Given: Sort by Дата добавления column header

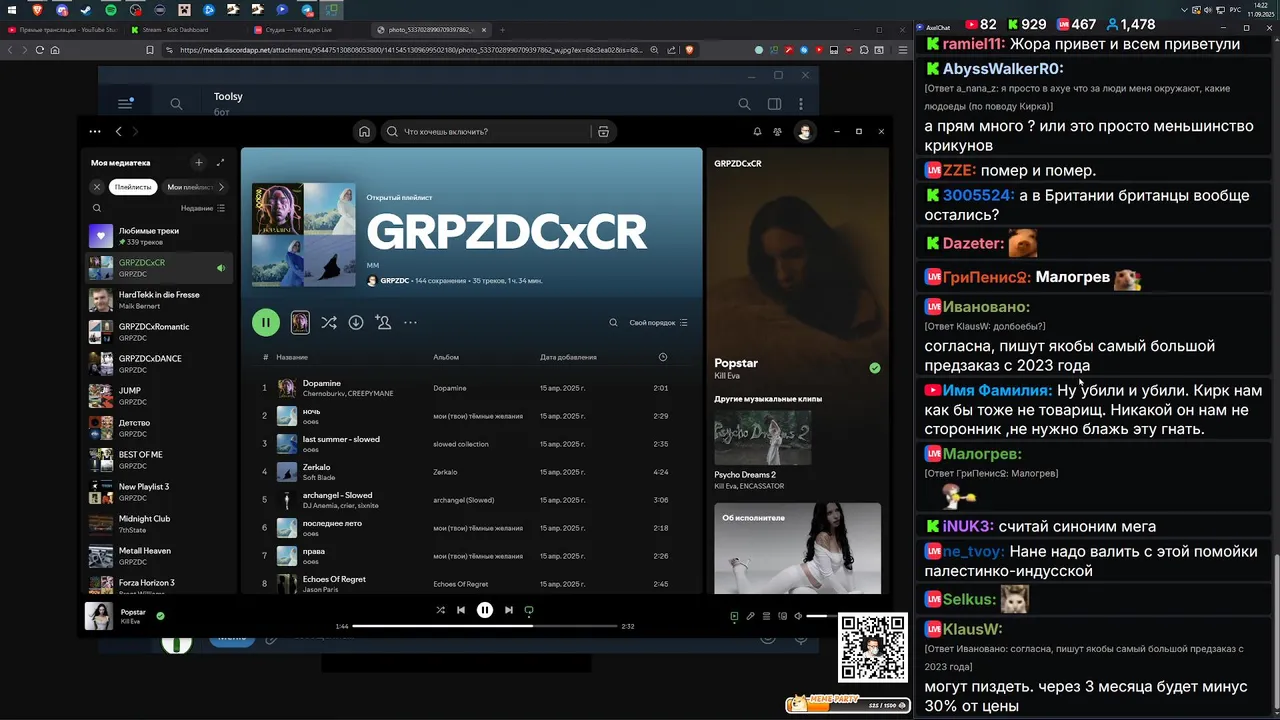Looking at the screenshot, I should click(x=568, y=357).
